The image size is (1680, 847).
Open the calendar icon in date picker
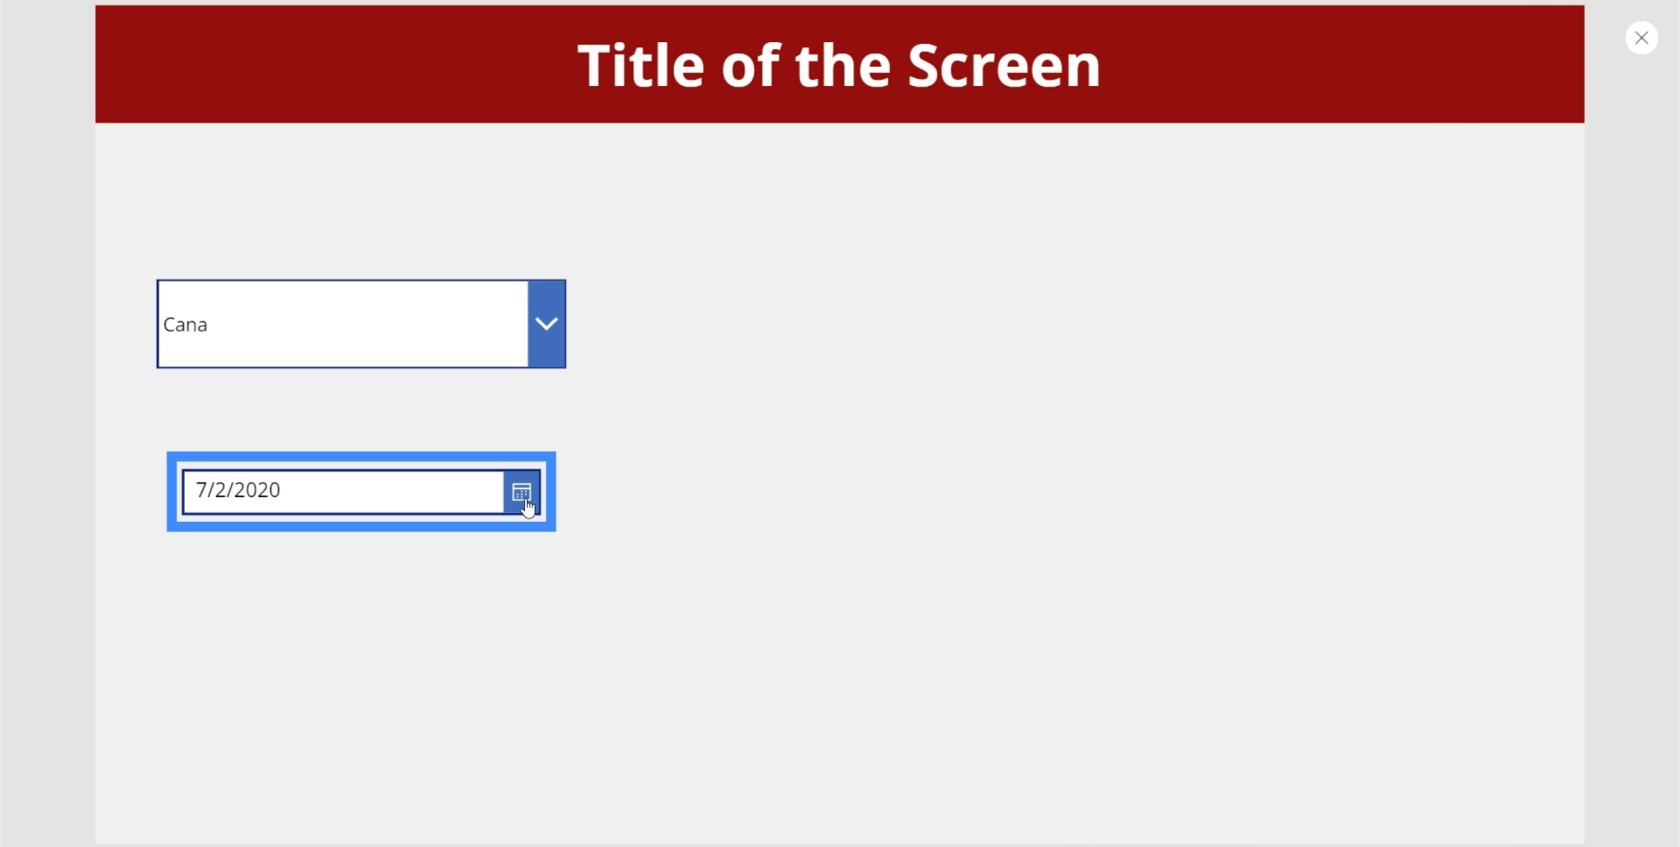tap(521, 492)
